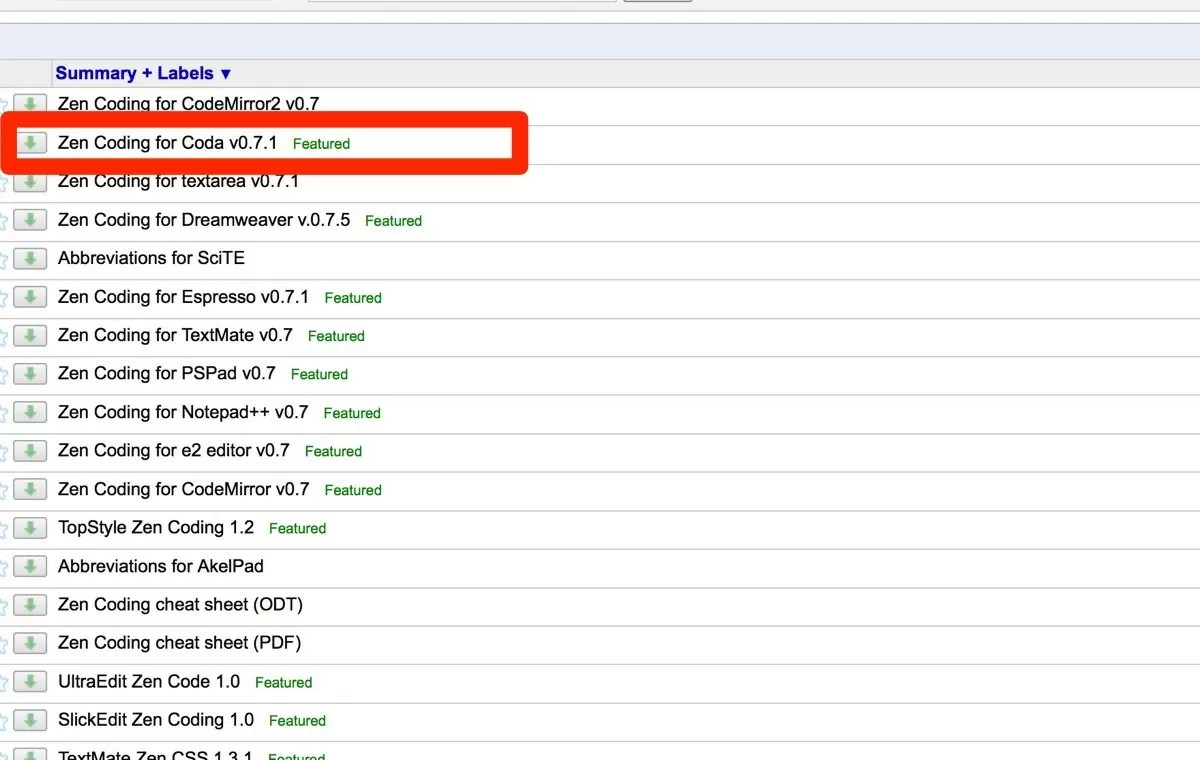The height and width of the screenshot is (760, 1200).
Task: Download icon next to Zen Coding for TextMate v0.7
Action: pyautogui.click(x=30, y=335)
